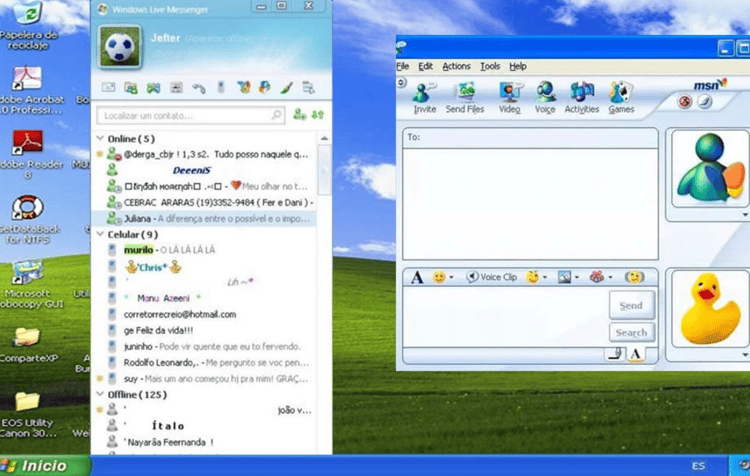Open the paintbrush color scheme icon
Image resolution: width=750 pixels, height=476 pixels.
pos(287,88)
